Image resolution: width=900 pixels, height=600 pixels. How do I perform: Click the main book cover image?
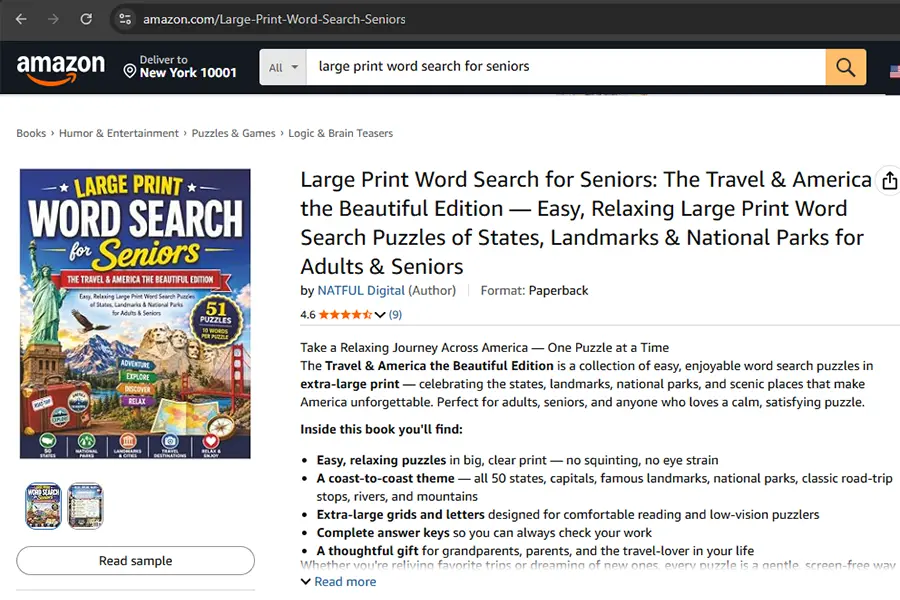135,313
